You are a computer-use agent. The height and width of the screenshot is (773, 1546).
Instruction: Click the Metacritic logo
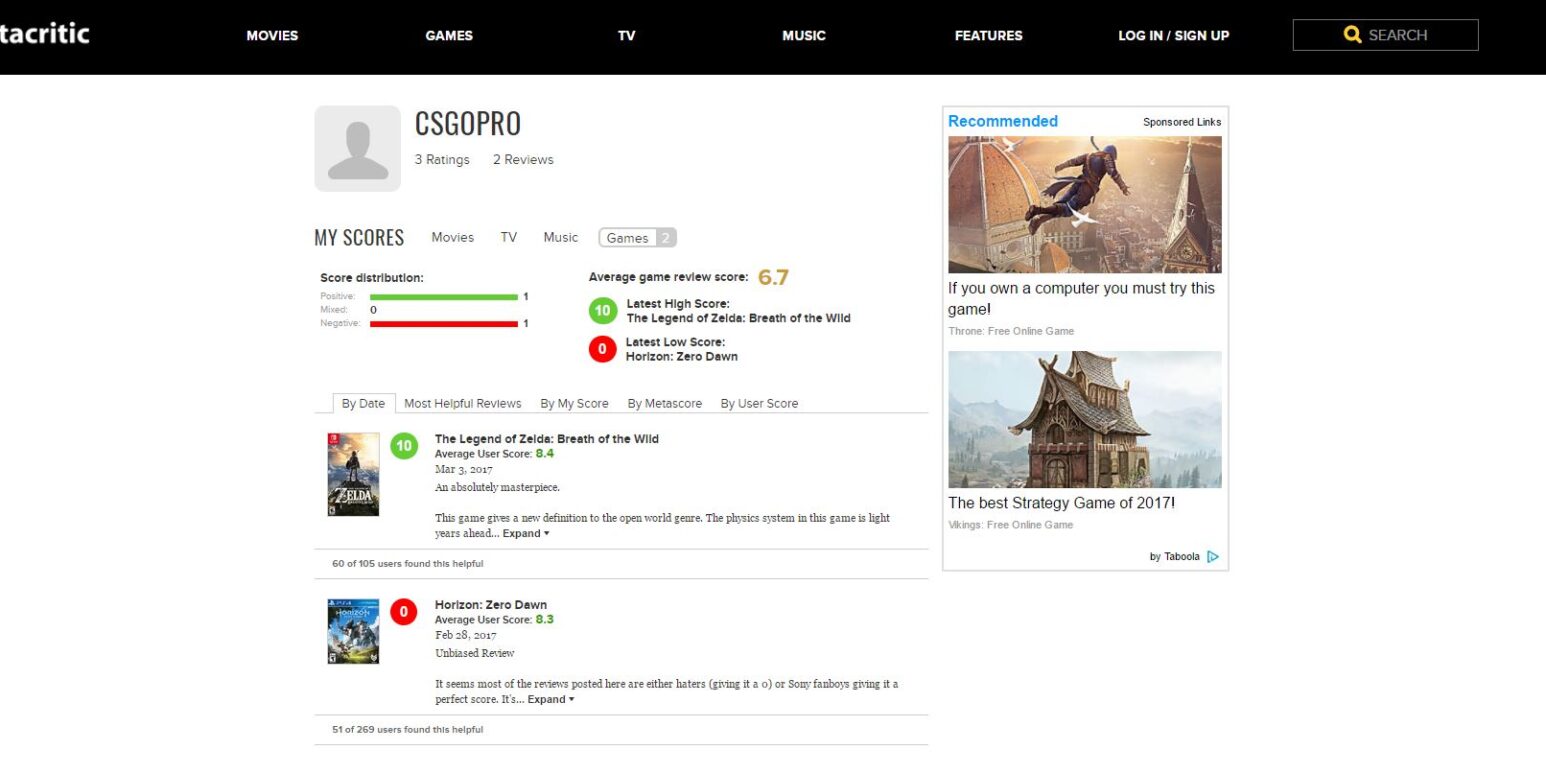tap(44, 34)
